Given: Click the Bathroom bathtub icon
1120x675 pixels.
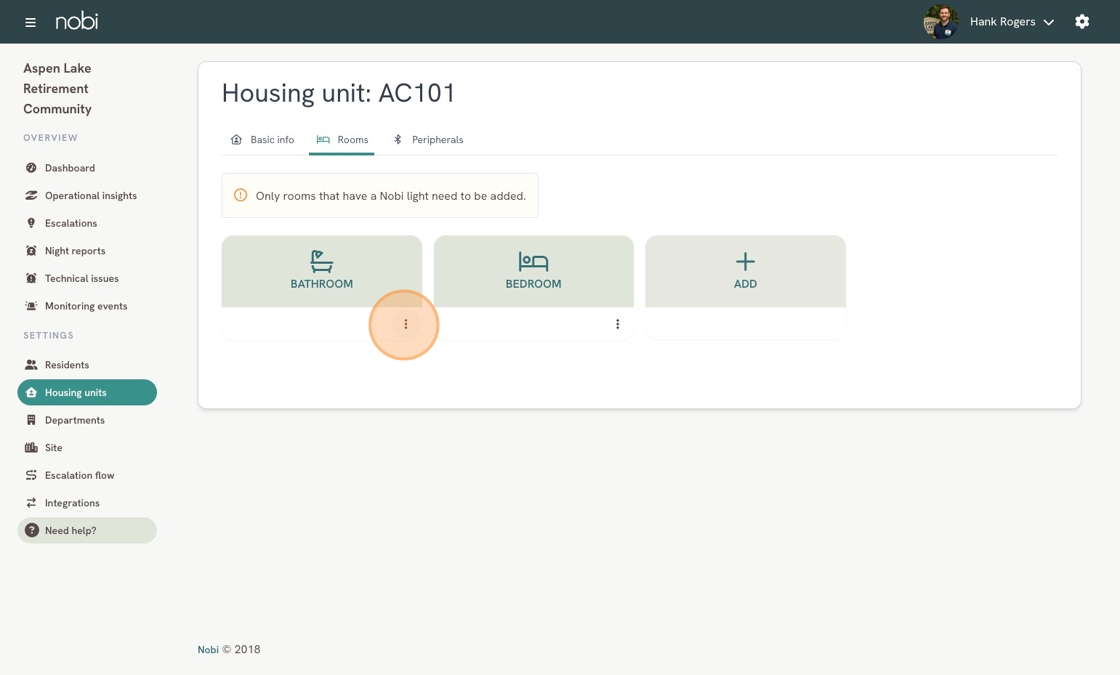Looking at the screenshot, I should pyautogui.click(x=321, y=261).
